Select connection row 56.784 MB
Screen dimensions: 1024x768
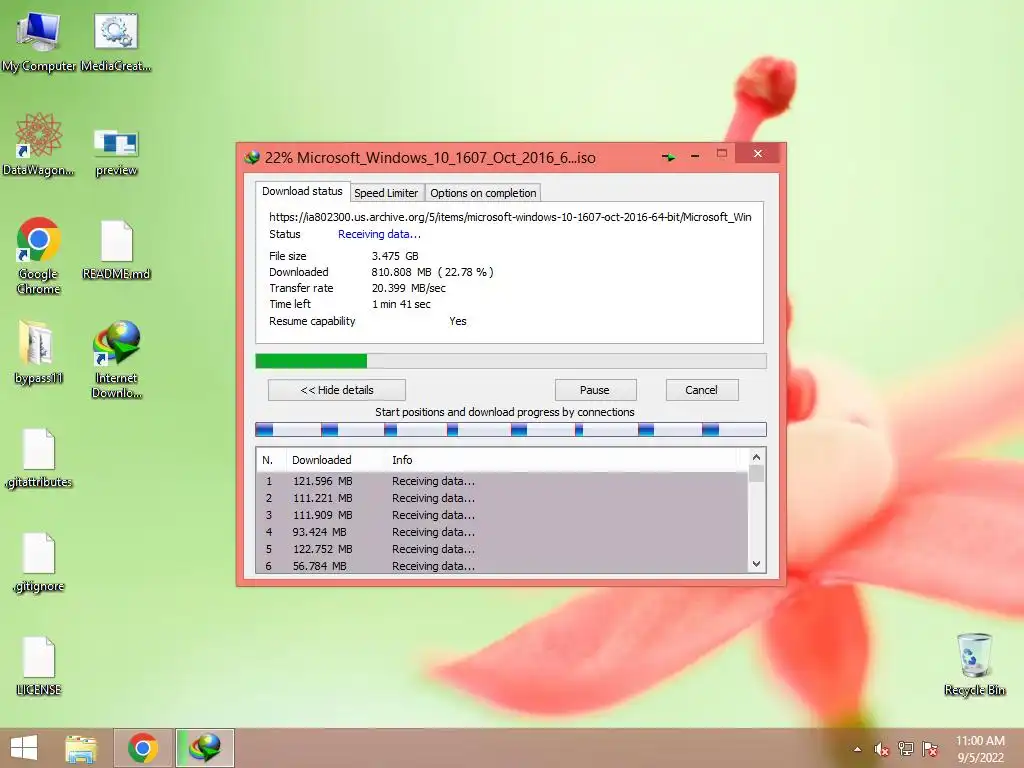[502, 566]
